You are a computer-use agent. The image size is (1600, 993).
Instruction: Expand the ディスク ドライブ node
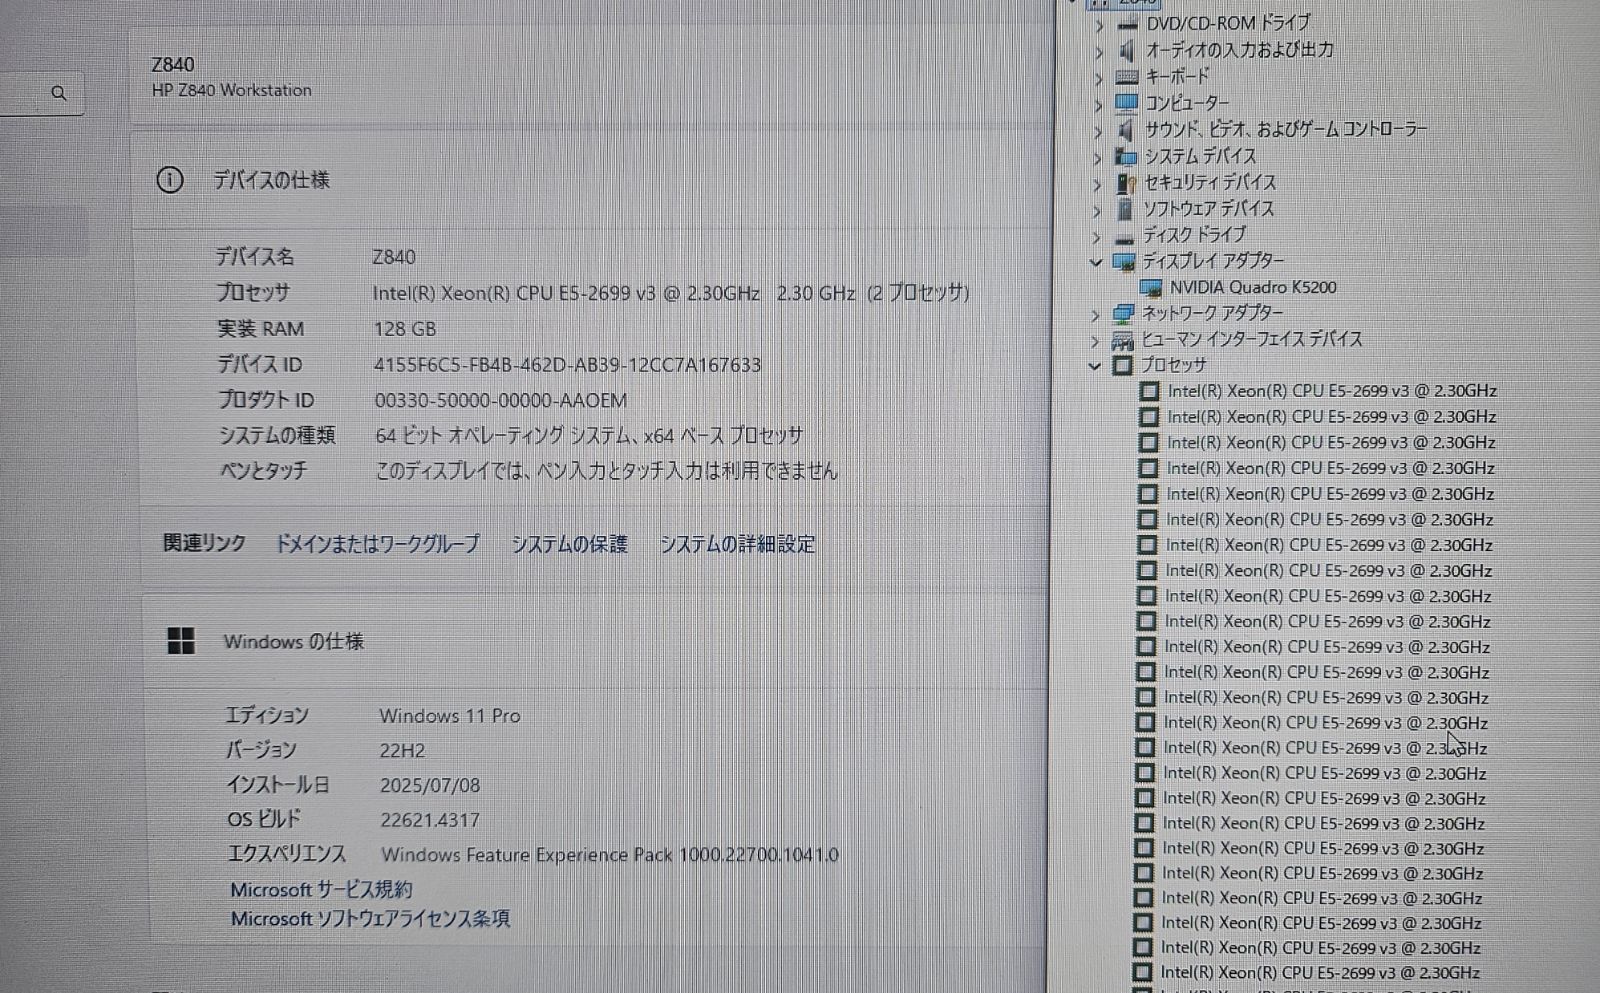[1096, 237]
